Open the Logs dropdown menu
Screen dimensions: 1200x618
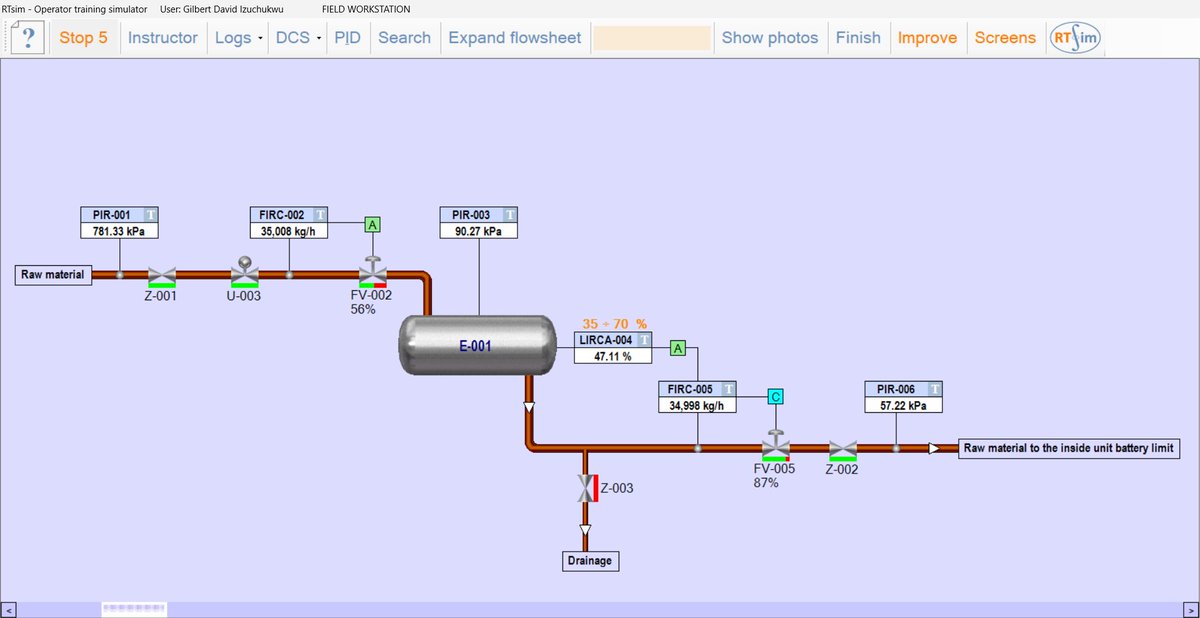point(238,38)
